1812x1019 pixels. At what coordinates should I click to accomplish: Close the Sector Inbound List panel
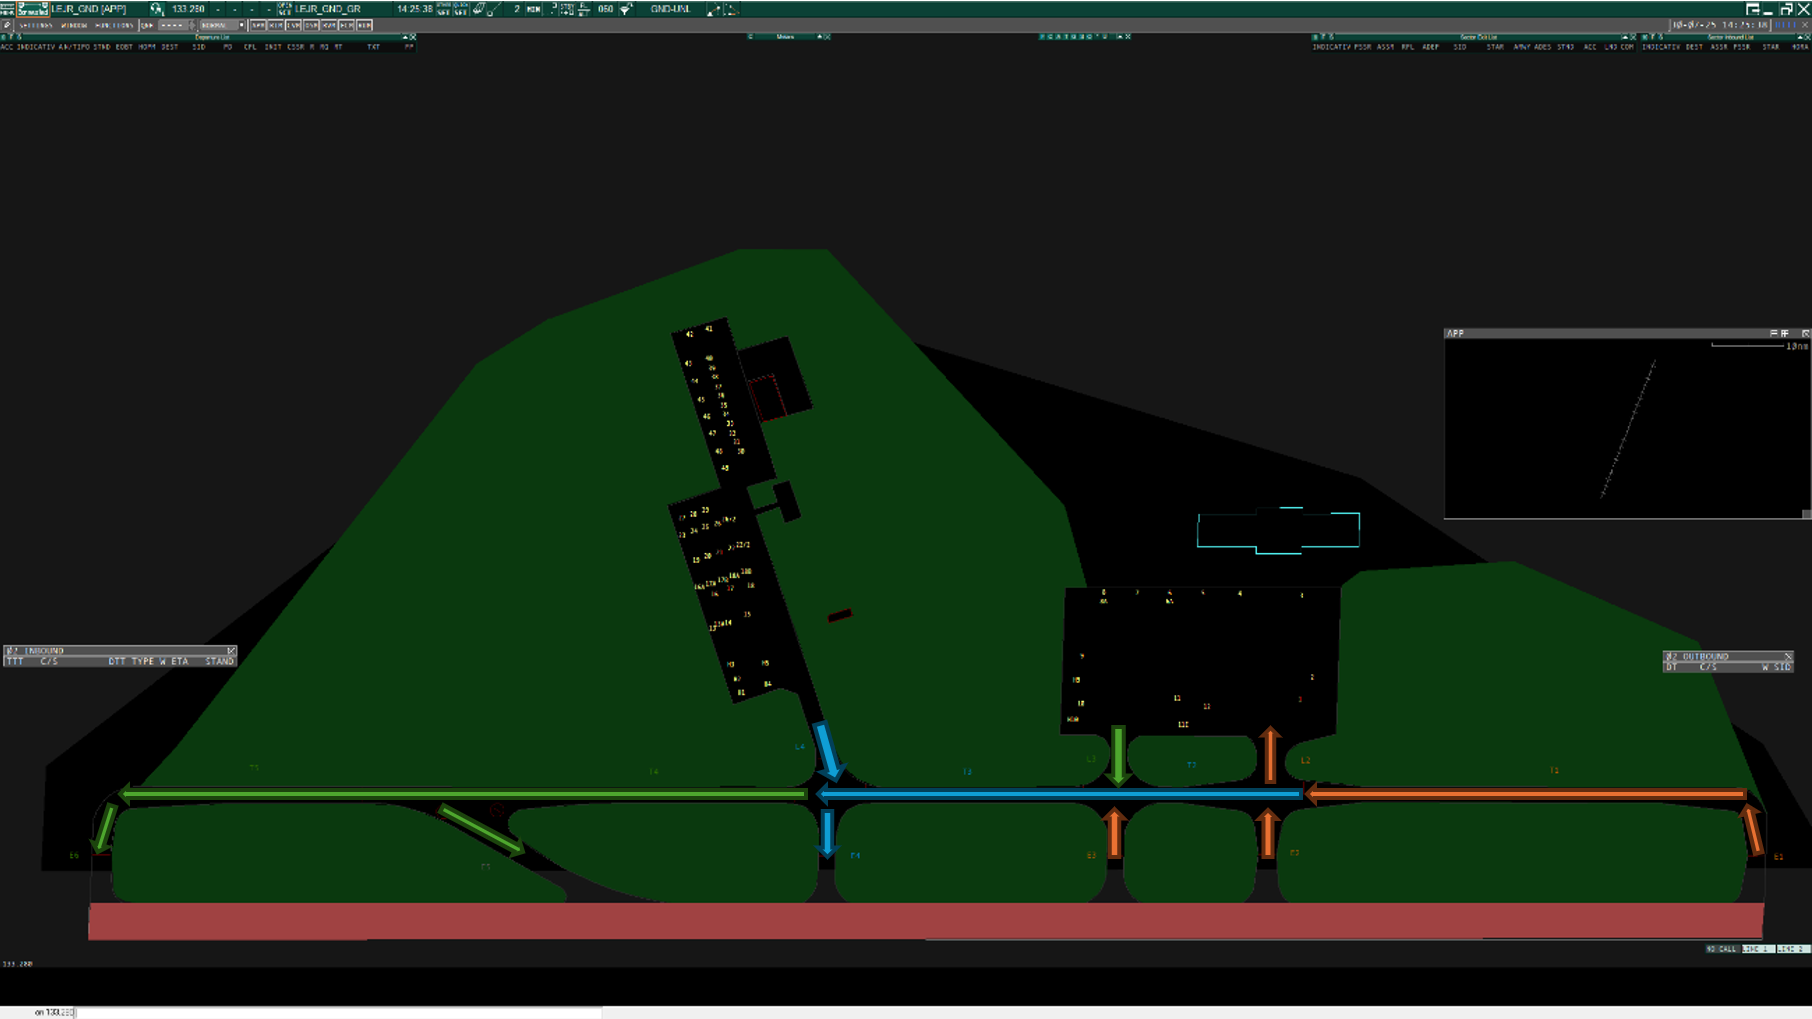coord(1807,37)
